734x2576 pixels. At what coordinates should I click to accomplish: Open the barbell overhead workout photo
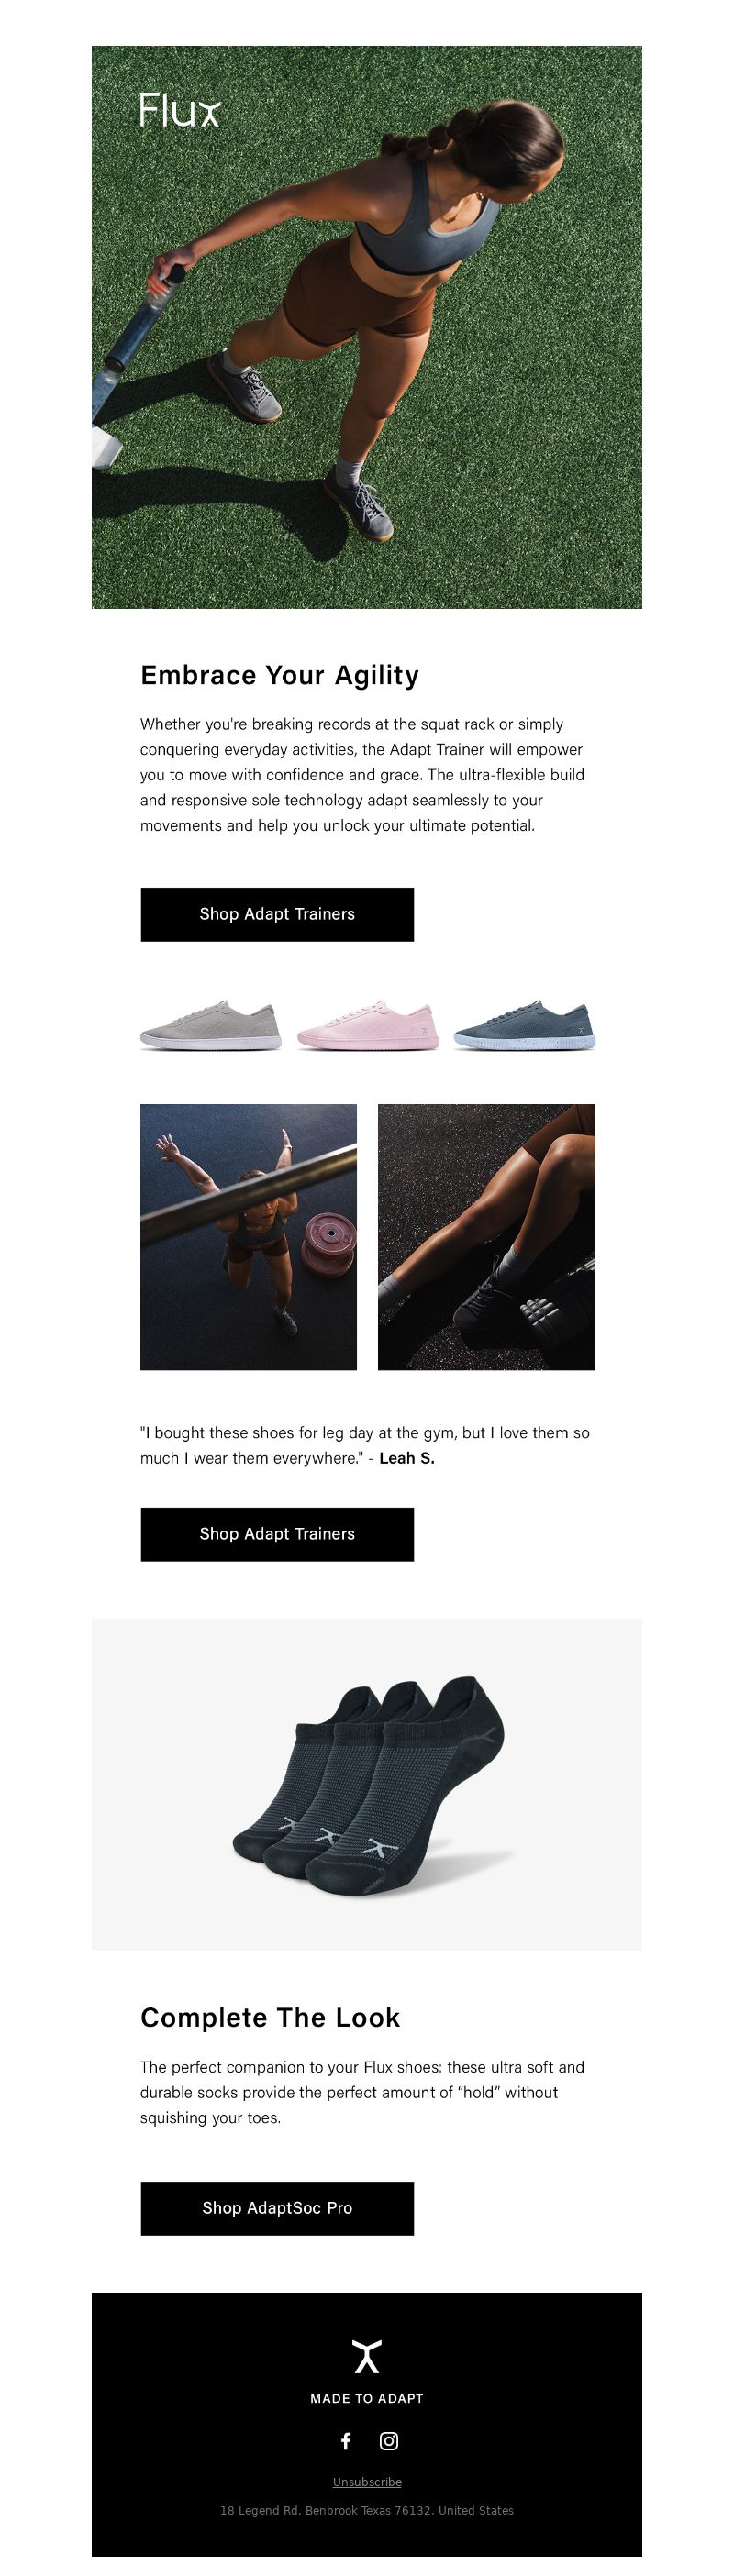coord(248,1237)
